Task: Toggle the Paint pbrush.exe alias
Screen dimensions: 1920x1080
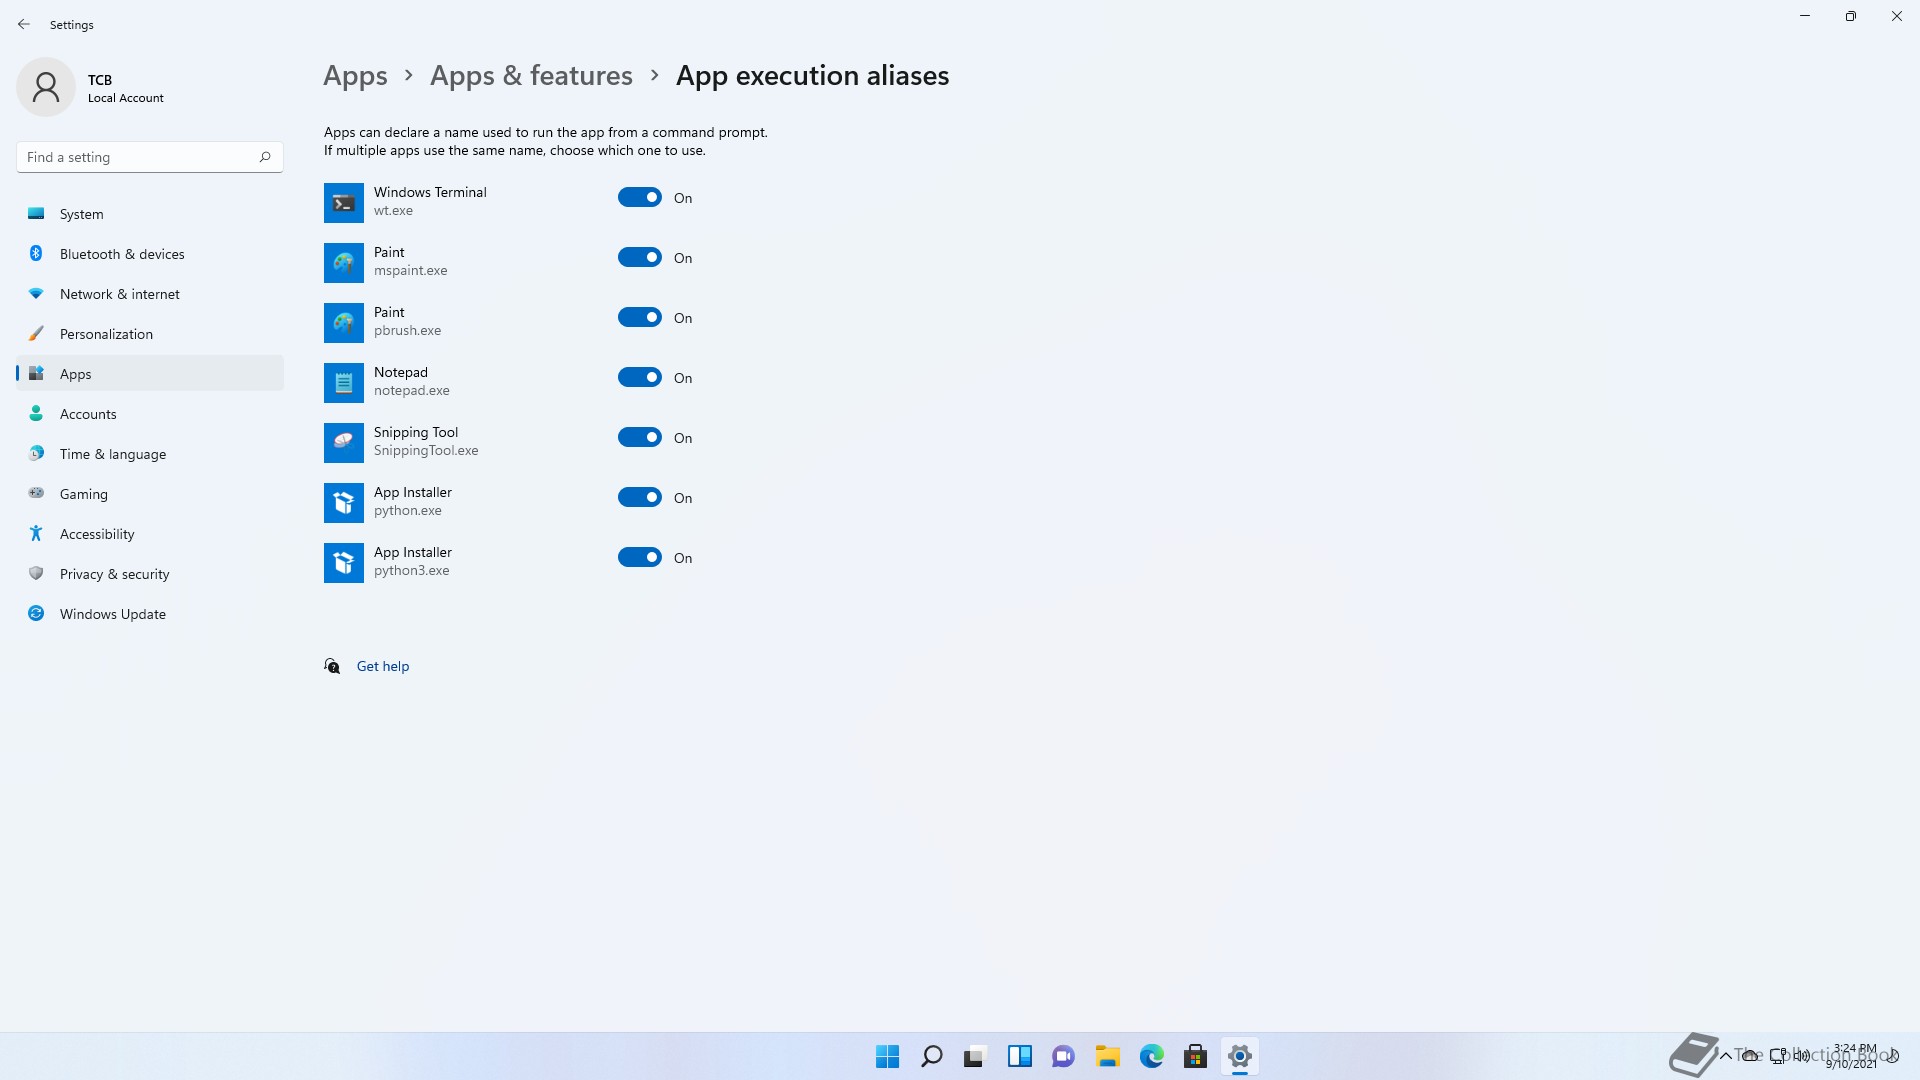Action: (639, 318)
